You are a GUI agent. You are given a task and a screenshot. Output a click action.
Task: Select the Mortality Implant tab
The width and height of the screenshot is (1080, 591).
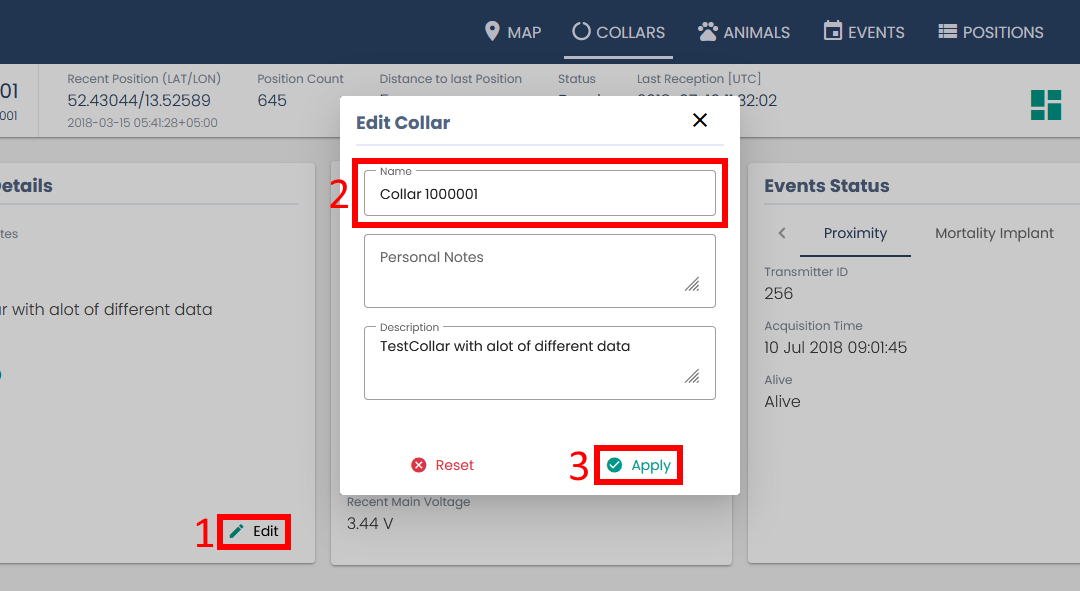point(994,233)
